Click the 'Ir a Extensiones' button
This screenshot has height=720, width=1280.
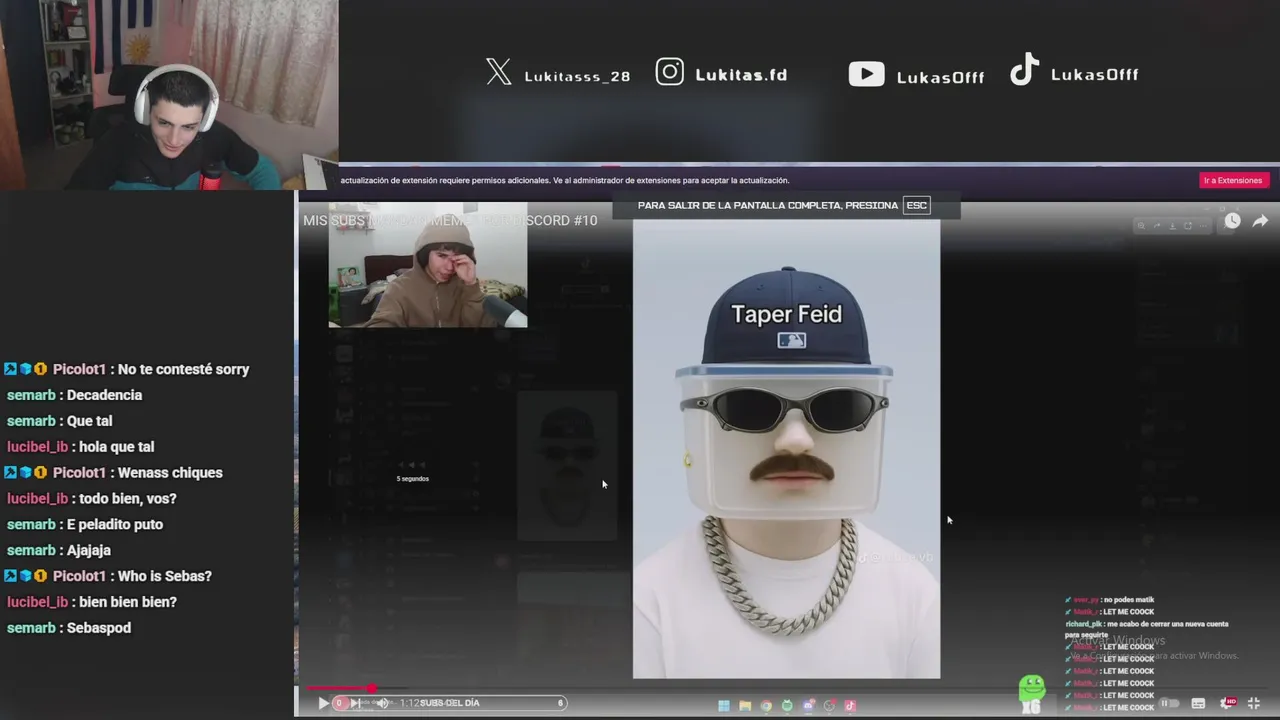(1233, 180)
